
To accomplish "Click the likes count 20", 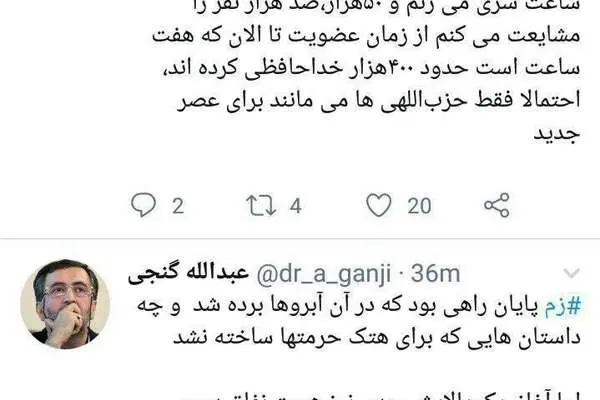I will tap(419, 206).
